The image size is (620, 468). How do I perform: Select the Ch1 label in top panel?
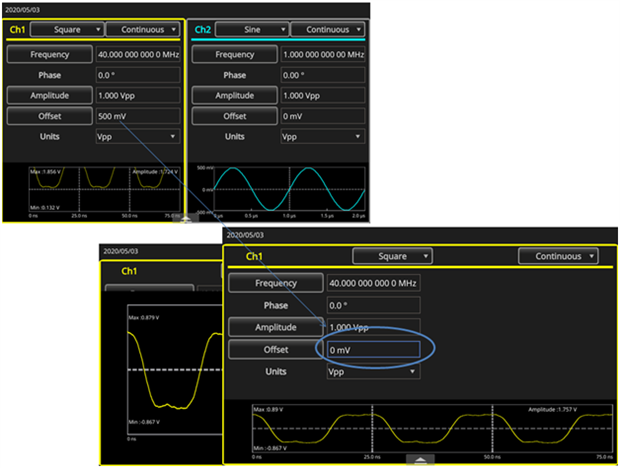click(x=17, y=30)
